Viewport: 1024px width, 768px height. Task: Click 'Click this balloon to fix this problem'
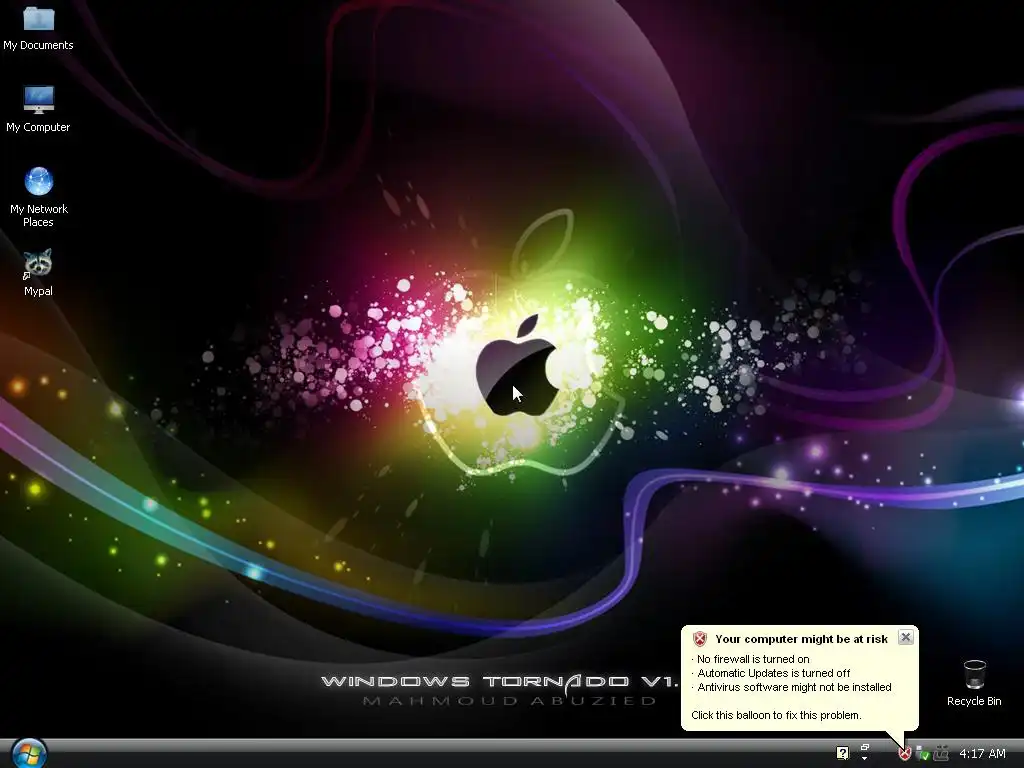(x=776, y=715)
